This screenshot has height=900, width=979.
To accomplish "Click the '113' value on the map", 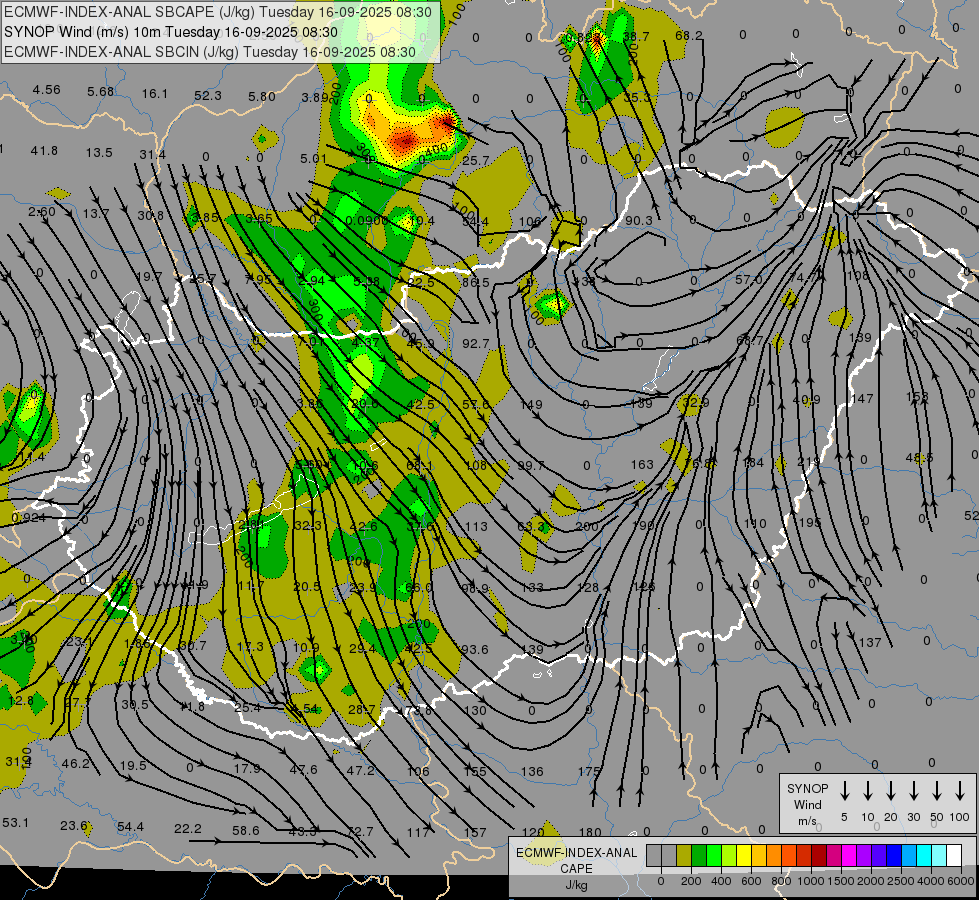I will [x=476, y=526].
